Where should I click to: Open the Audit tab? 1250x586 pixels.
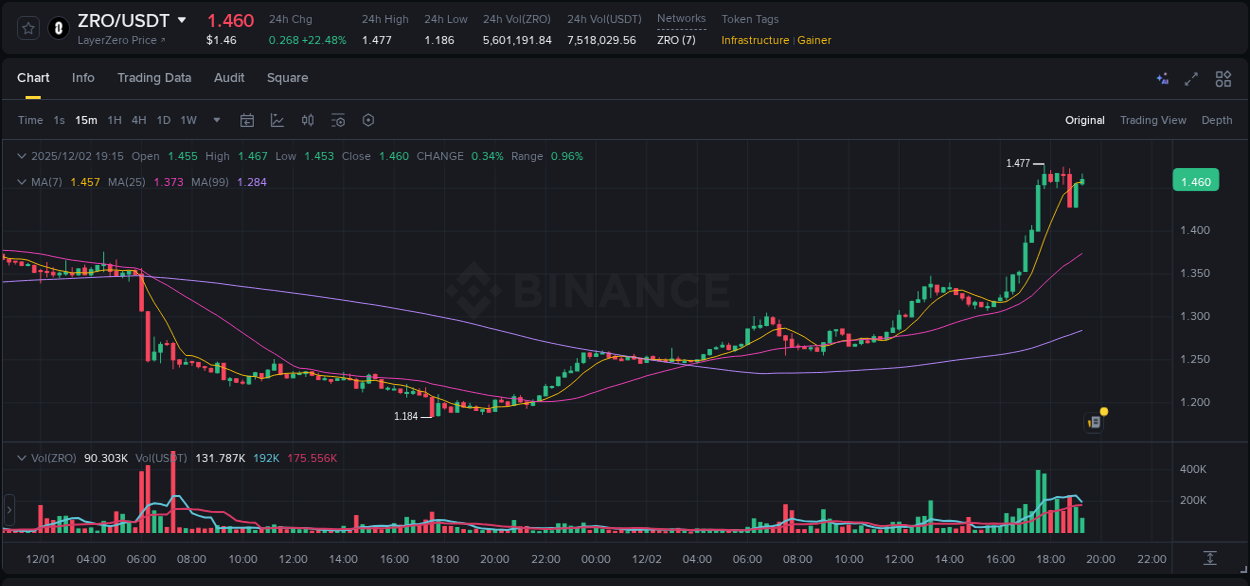229,78
